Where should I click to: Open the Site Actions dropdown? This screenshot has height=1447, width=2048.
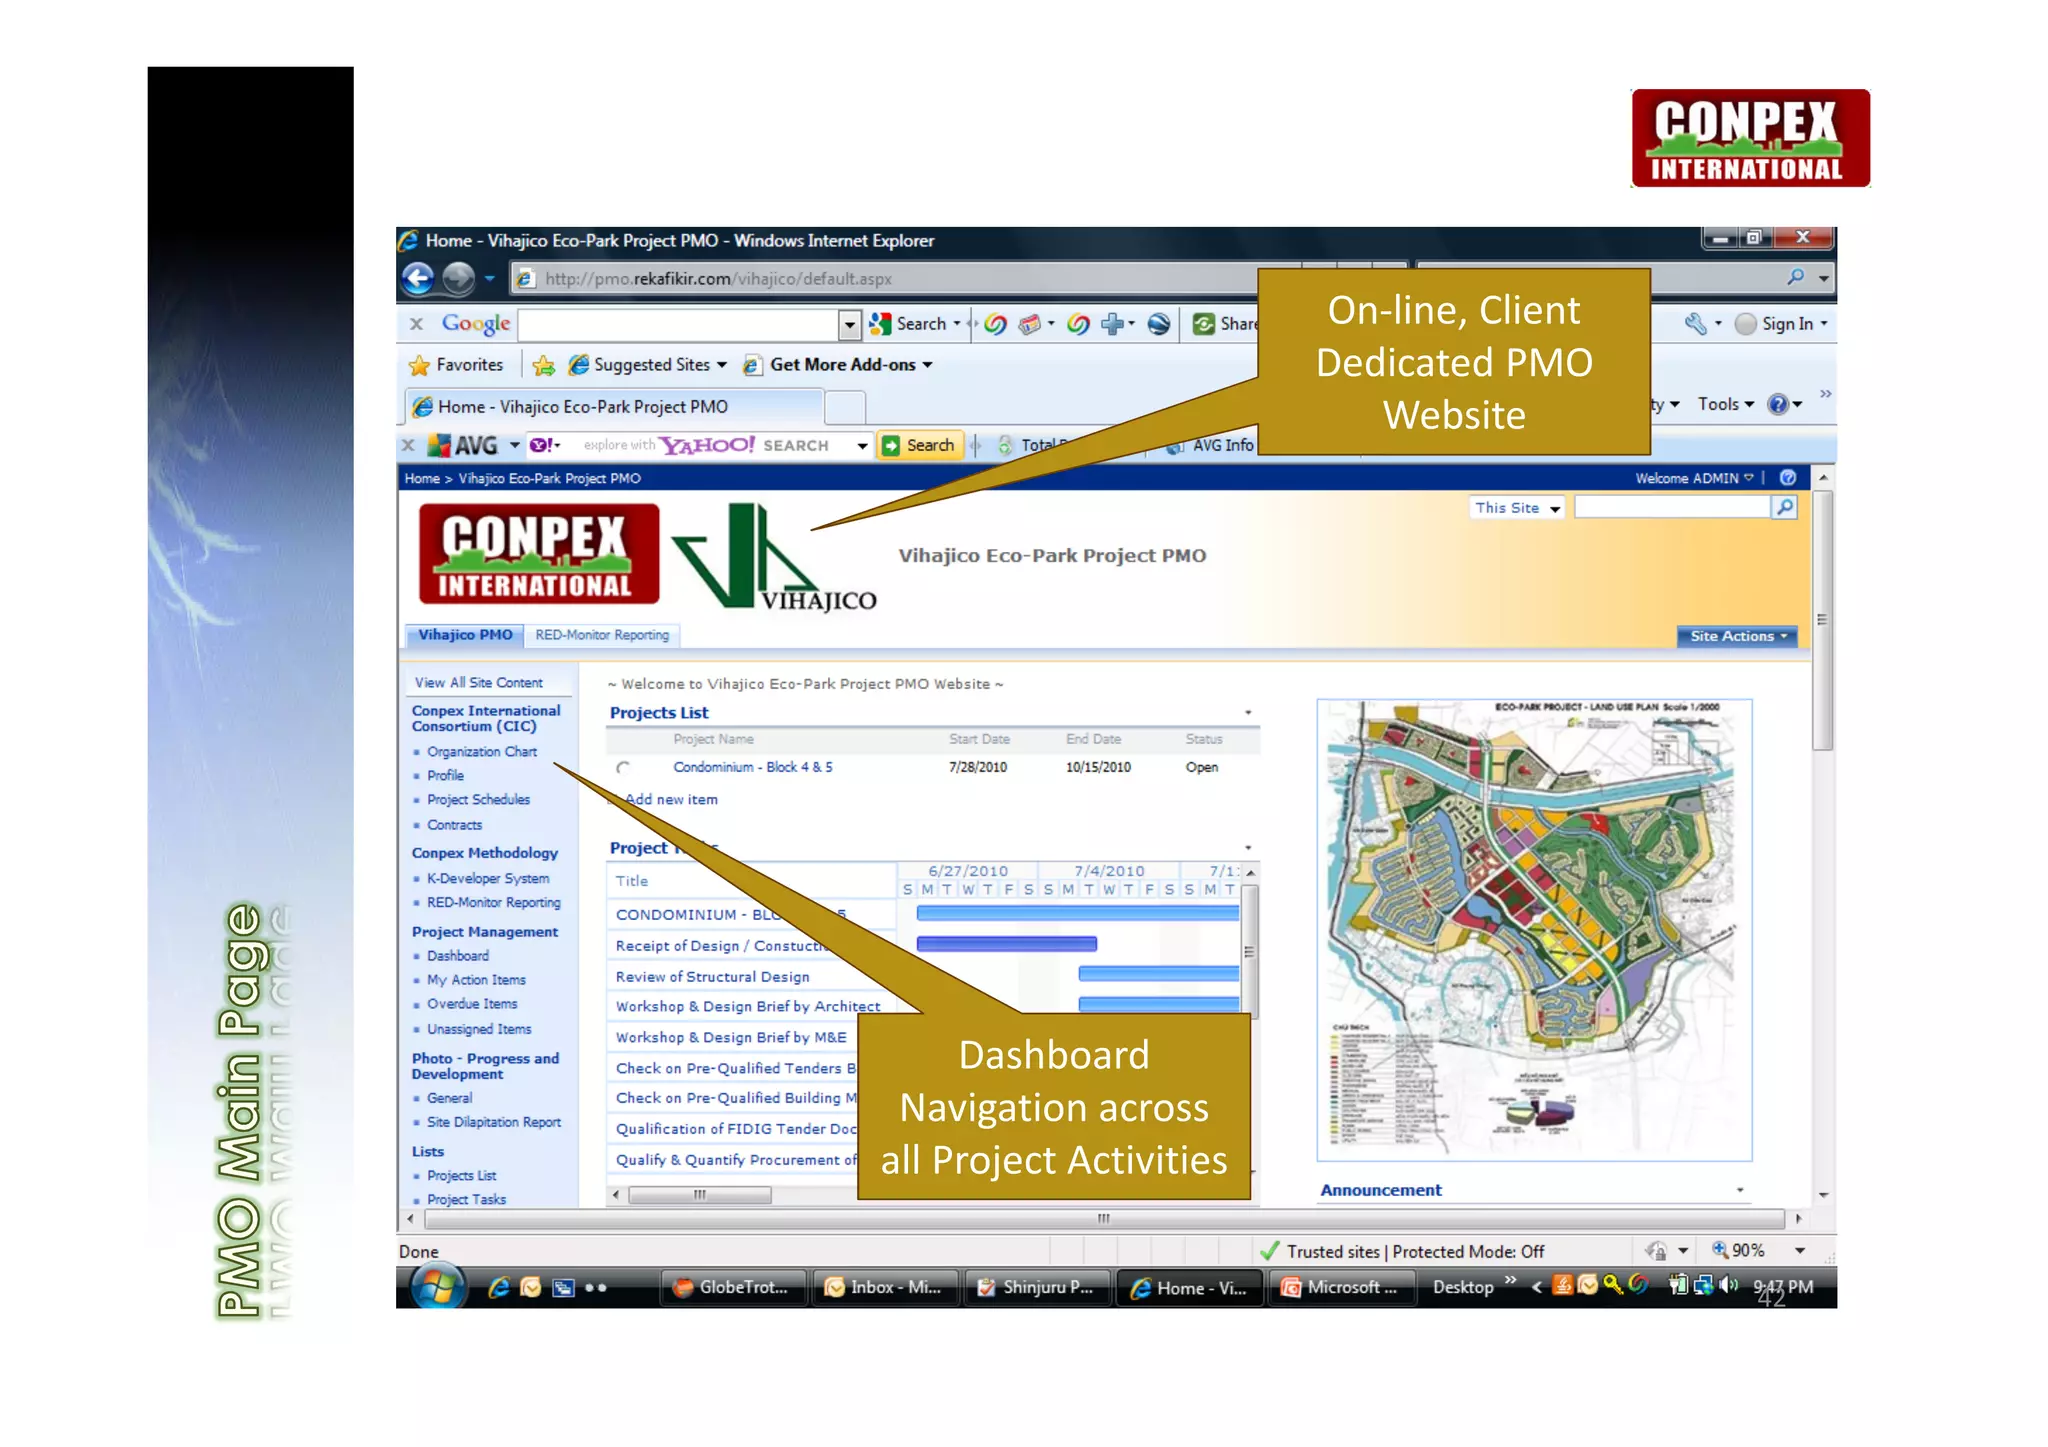[x=1737, y=636]
